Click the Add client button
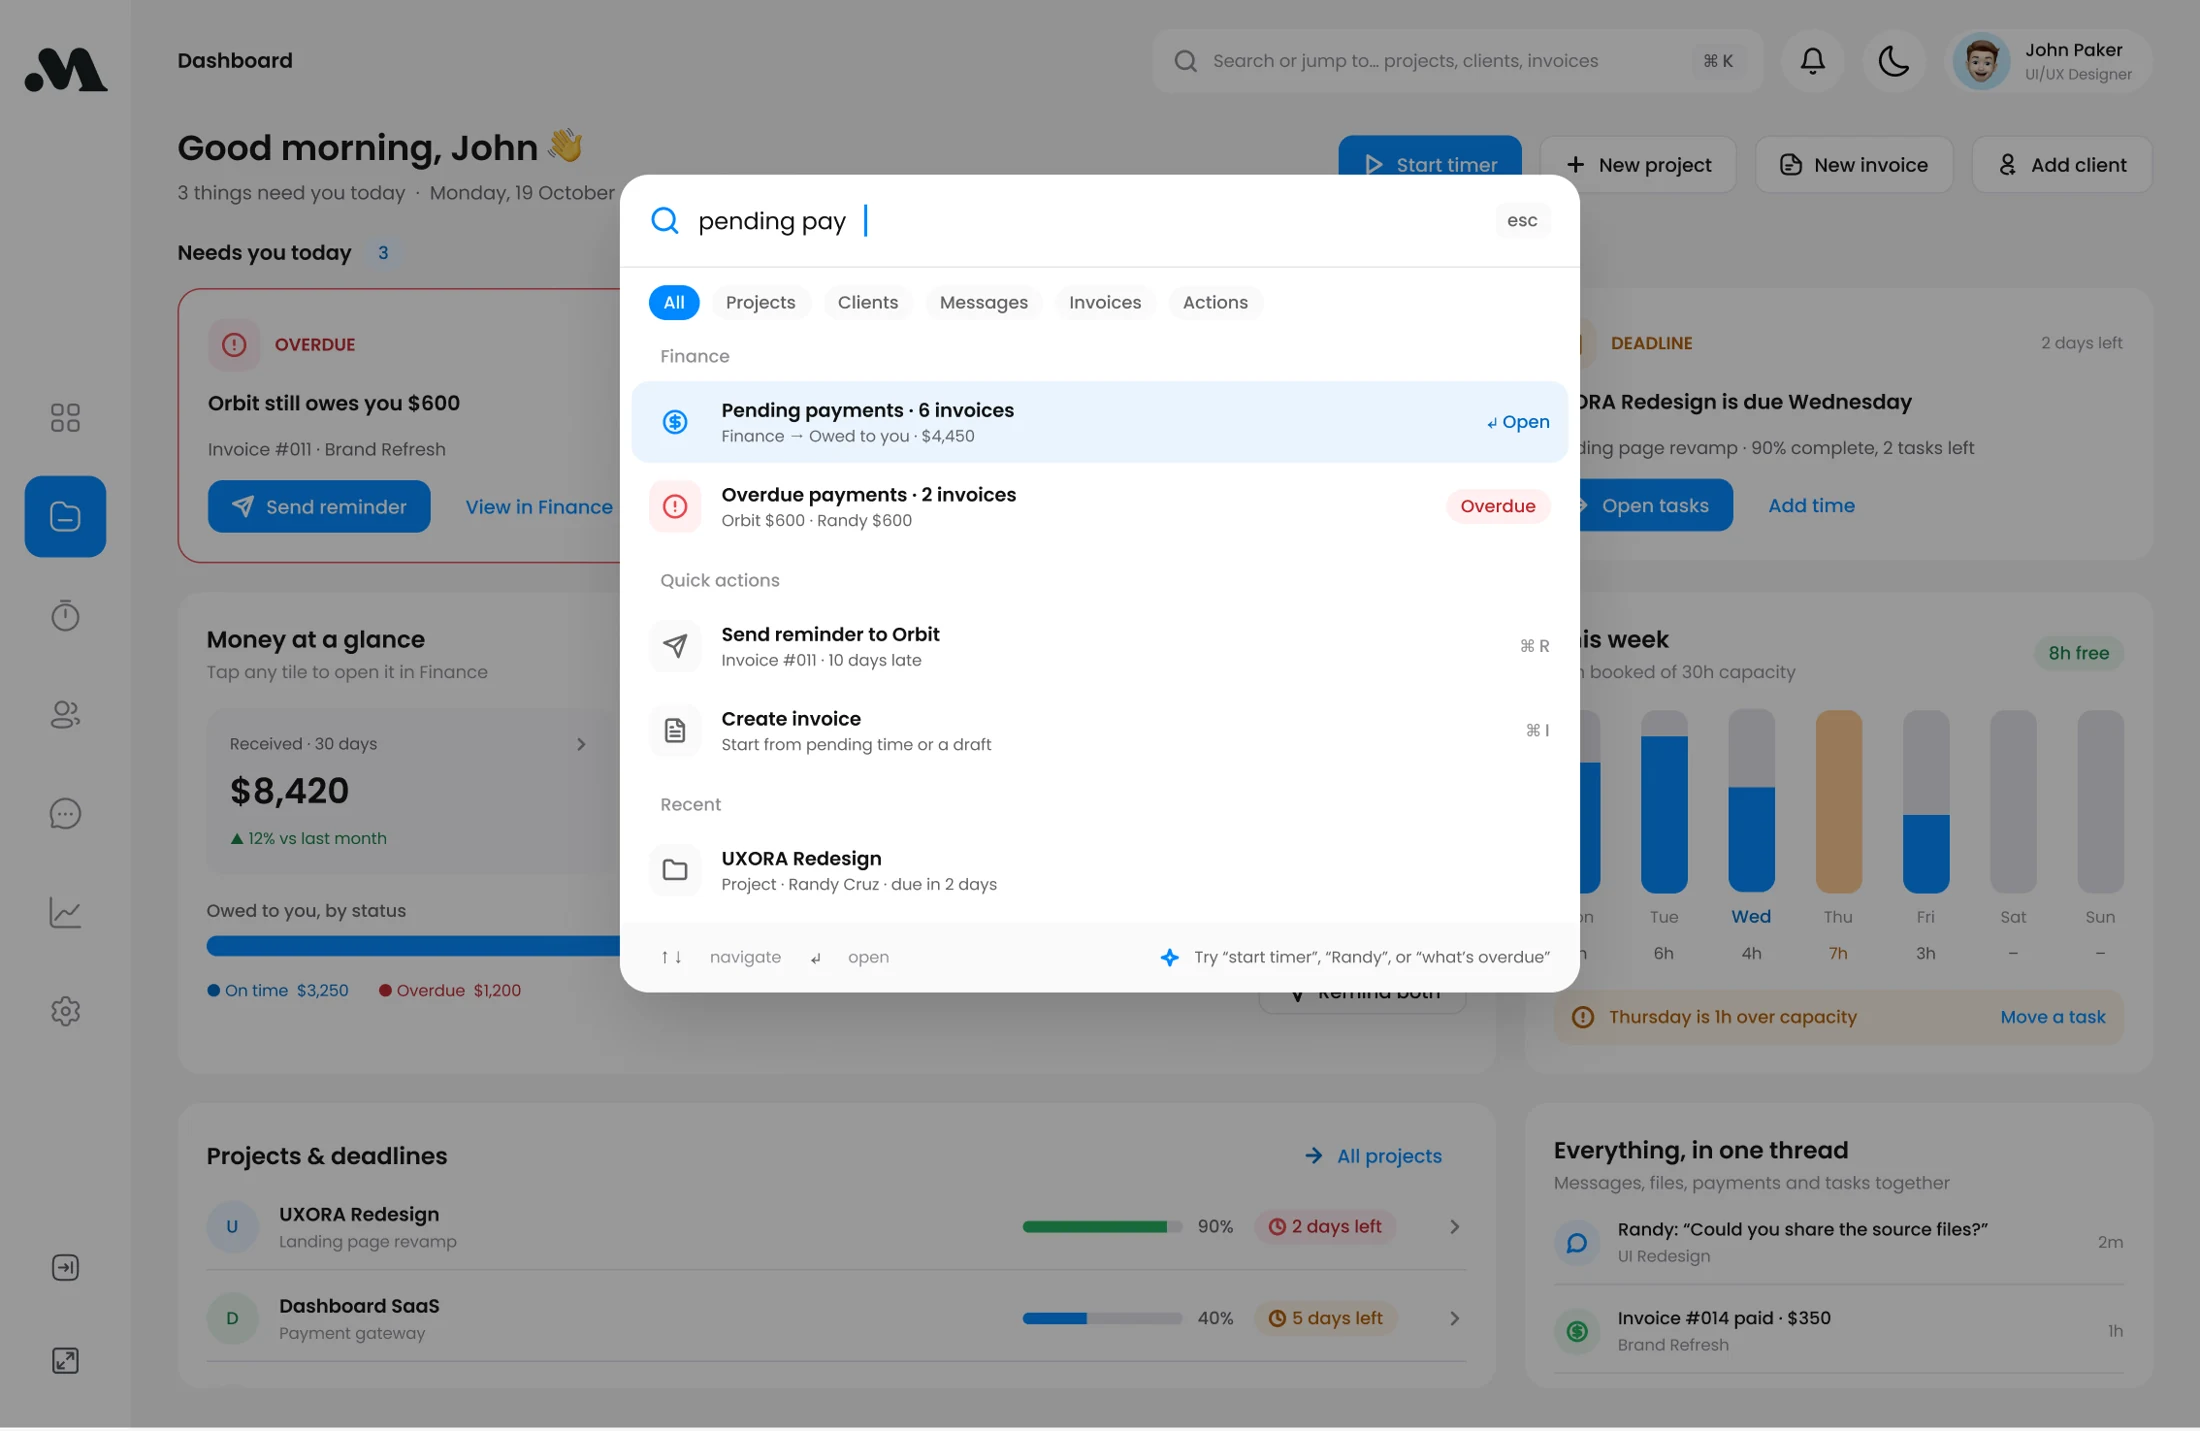 [2062, 165]
